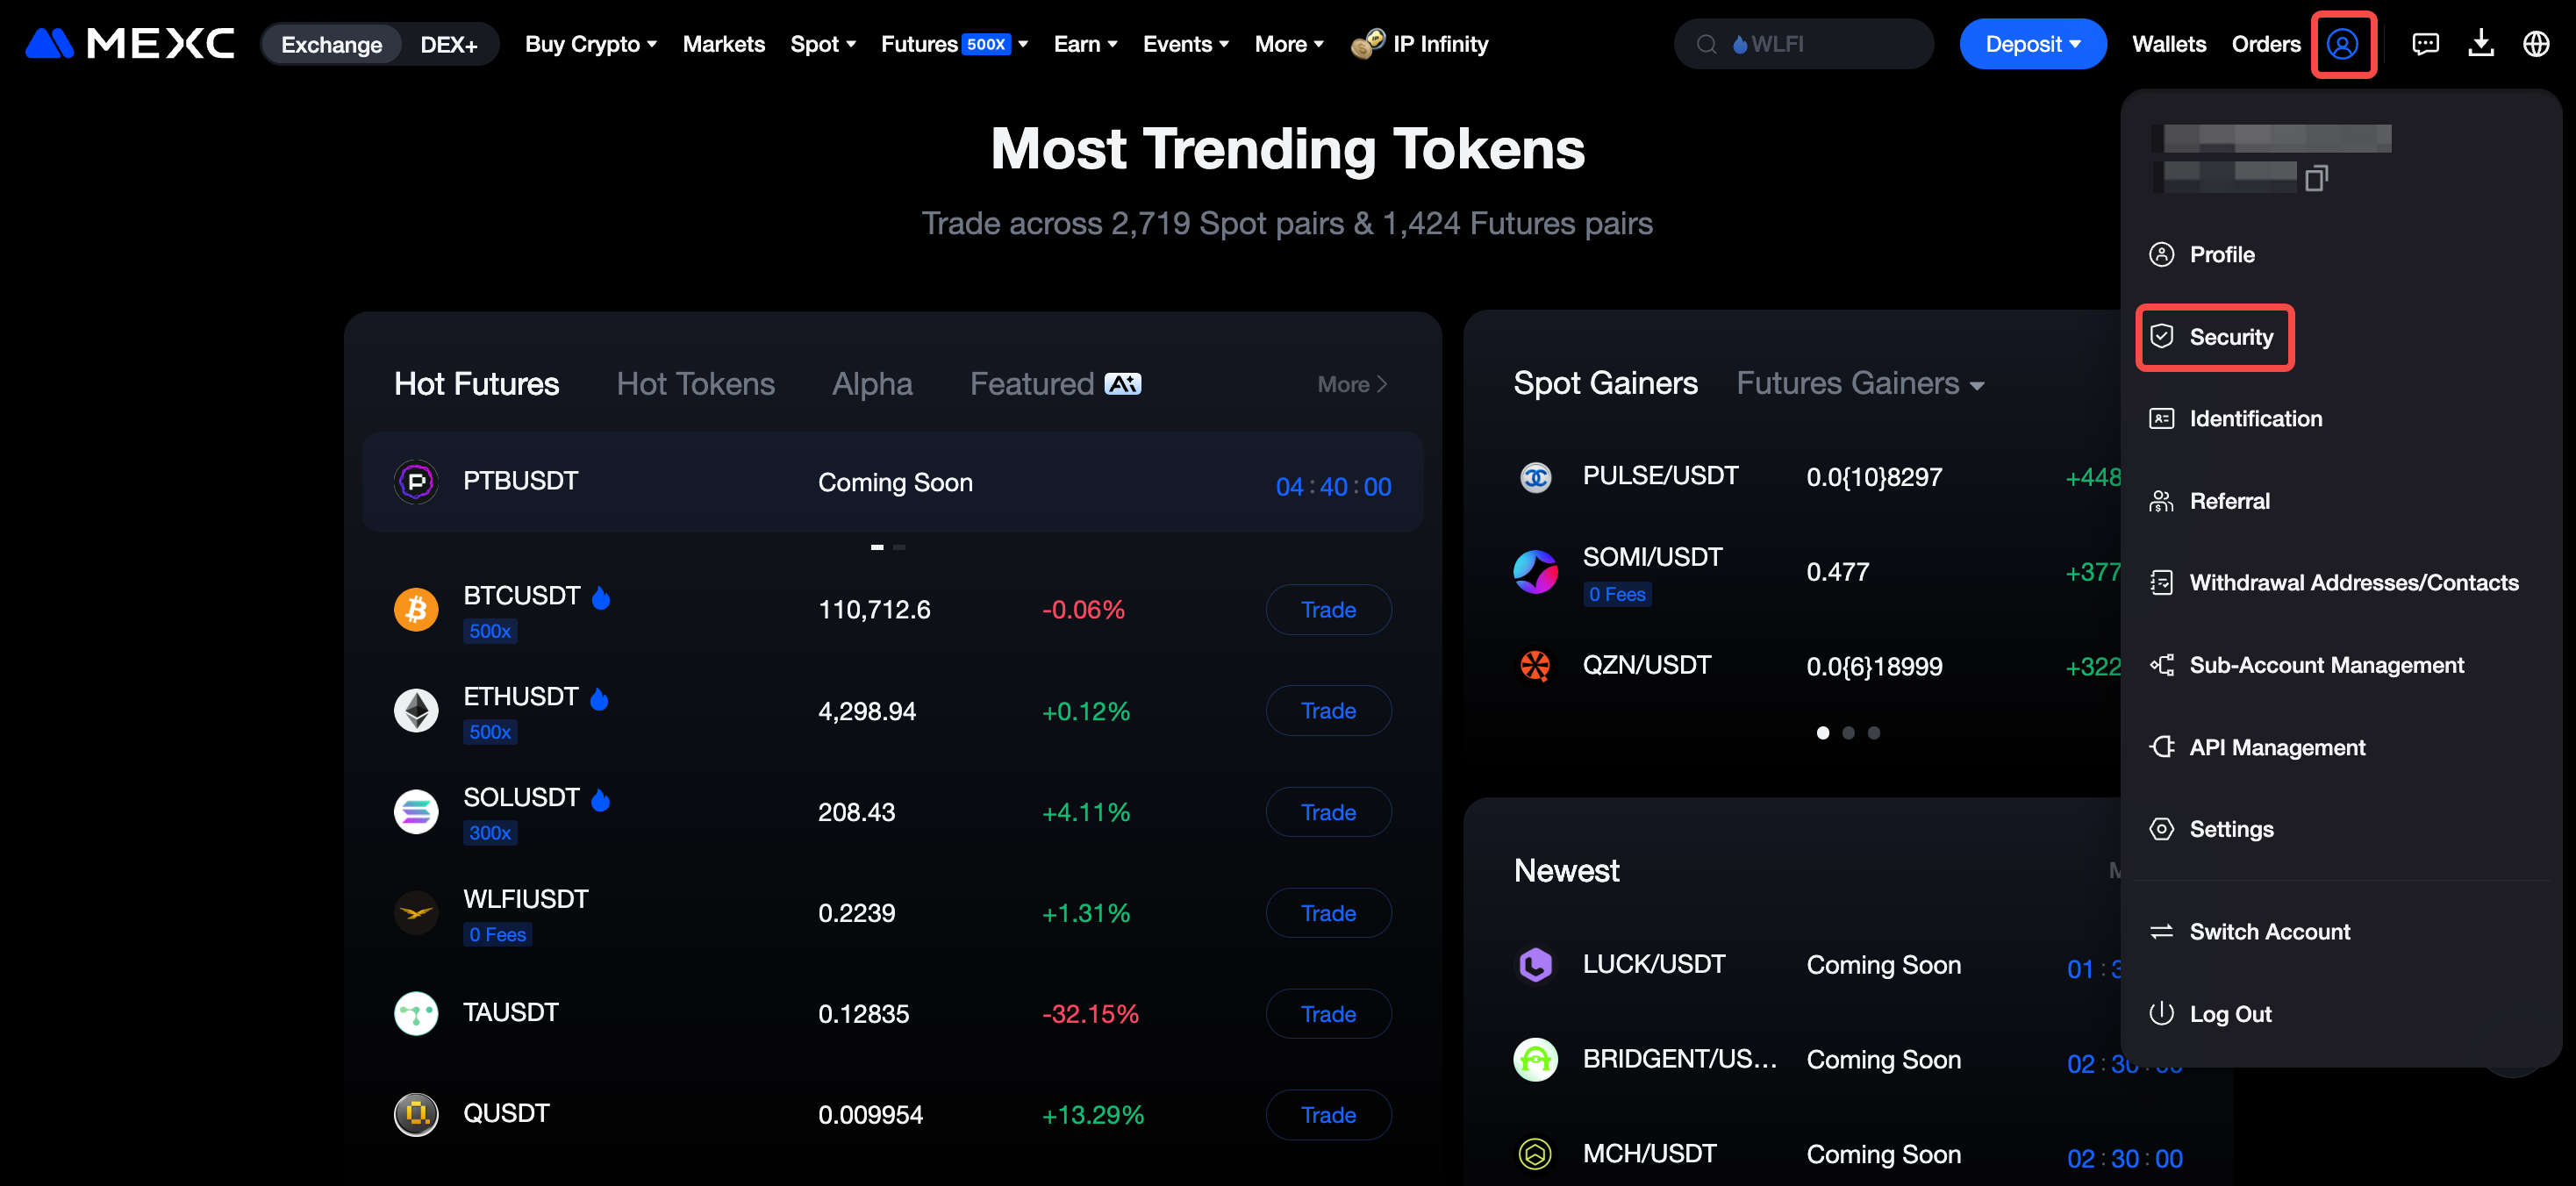
Task: Select the second Spot Gainers carousel dot
Action: click(1848, 733)
